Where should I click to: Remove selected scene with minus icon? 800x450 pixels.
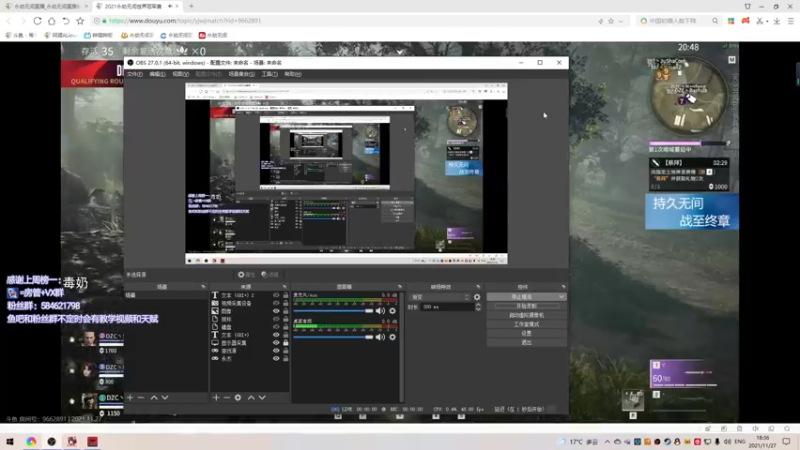point(141,397)
